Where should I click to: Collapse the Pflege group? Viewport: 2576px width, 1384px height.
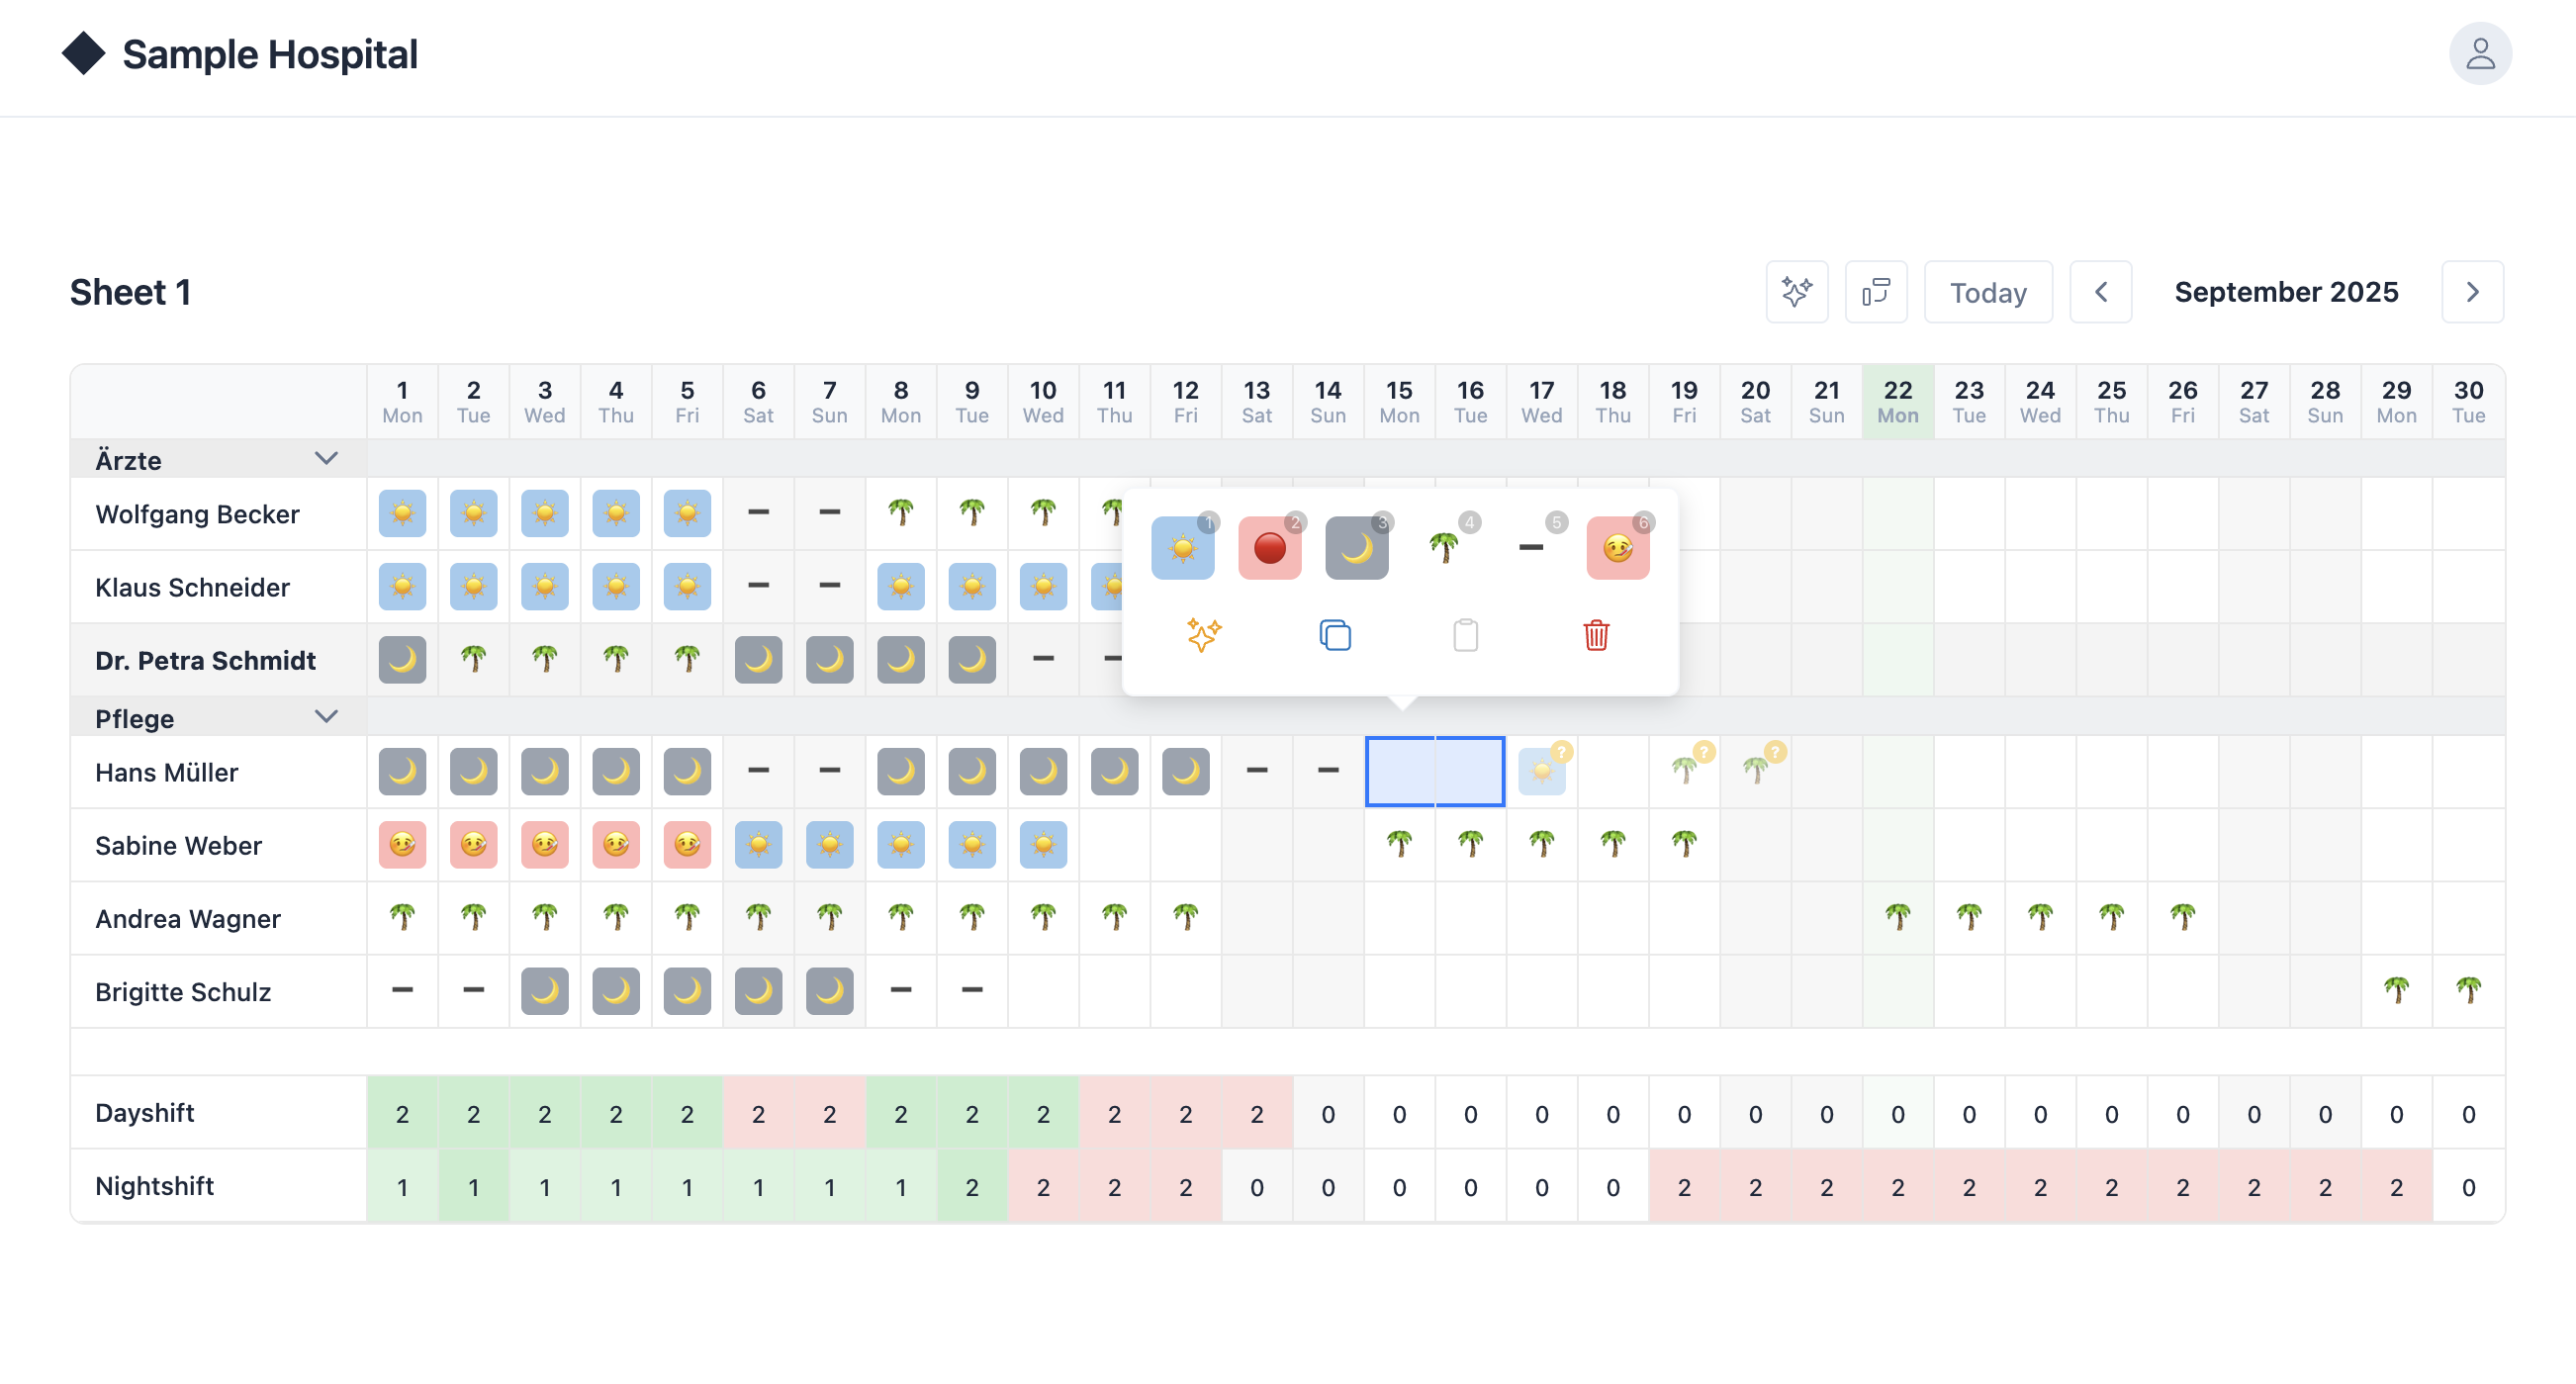click(325, 716)
